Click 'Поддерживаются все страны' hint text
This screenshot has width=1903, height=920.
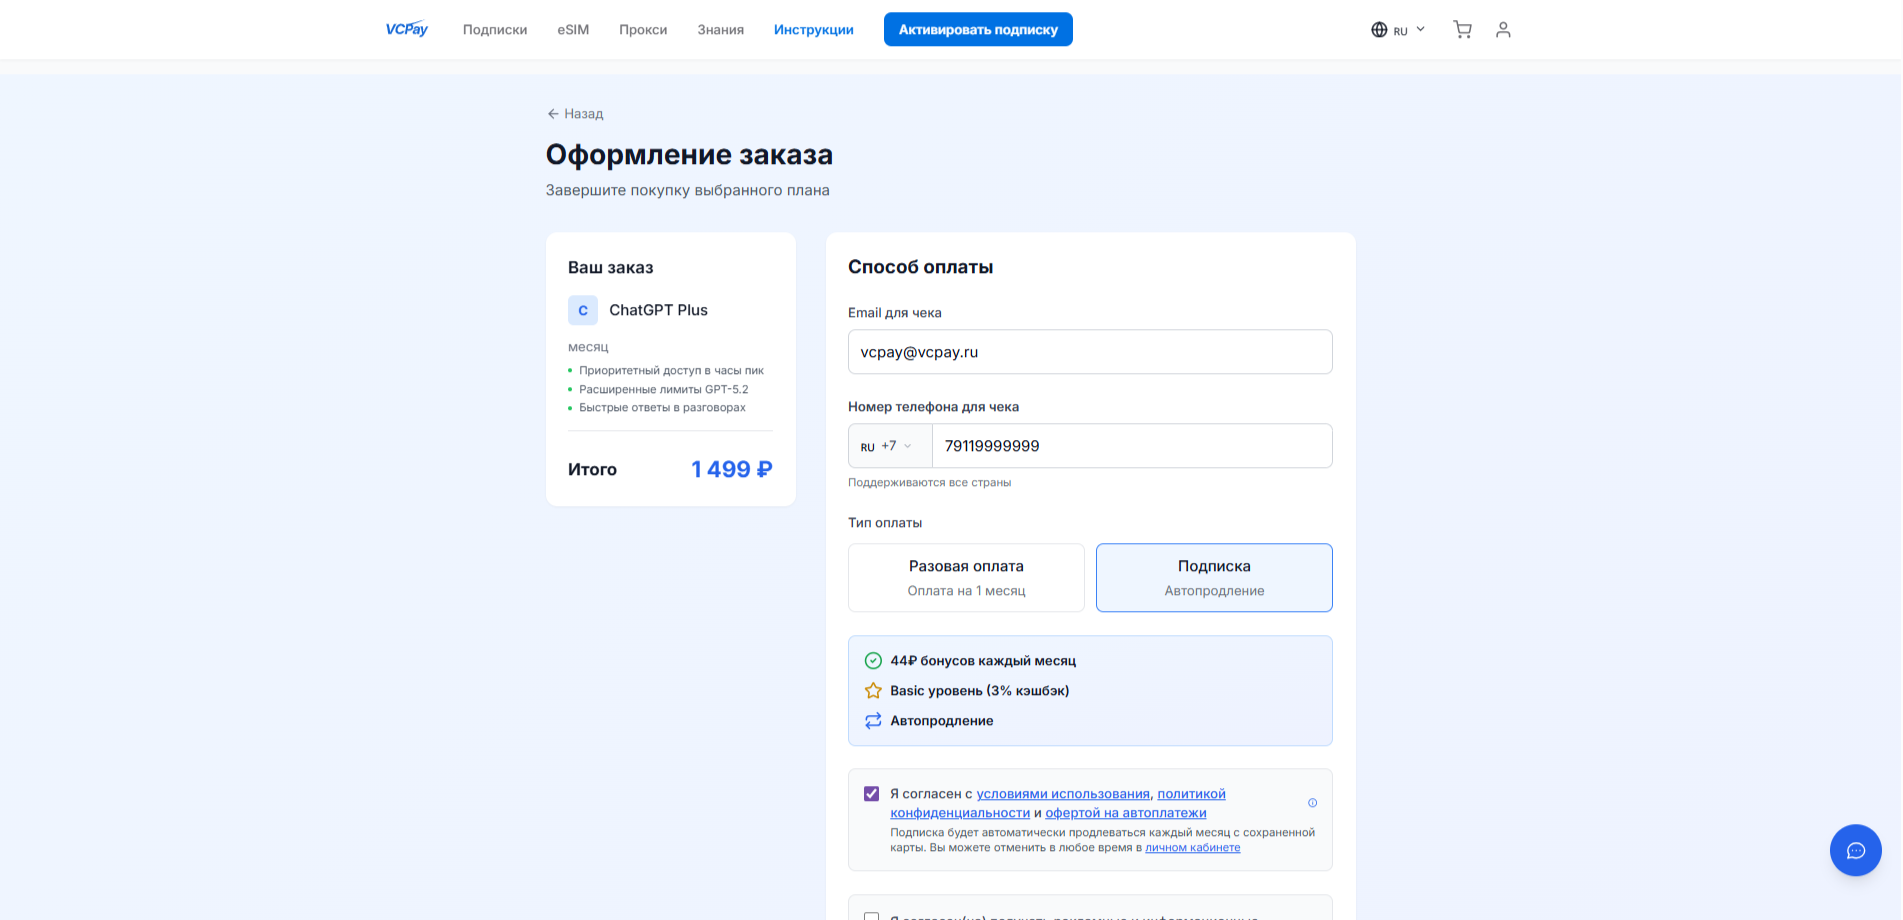pyautogui.click(x=929, y=483)
